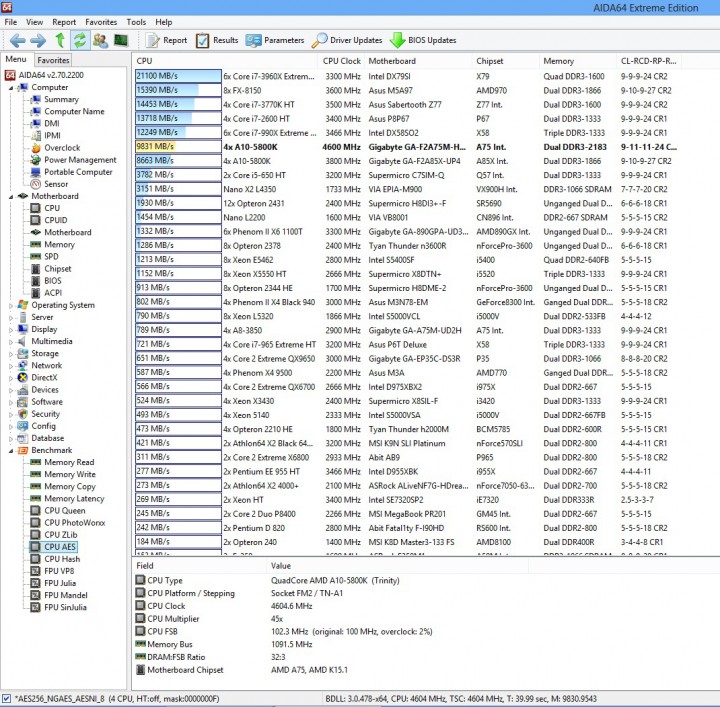Open the Help menu
Viewport: 720px width, 707px height.
[x=163, y=22]
